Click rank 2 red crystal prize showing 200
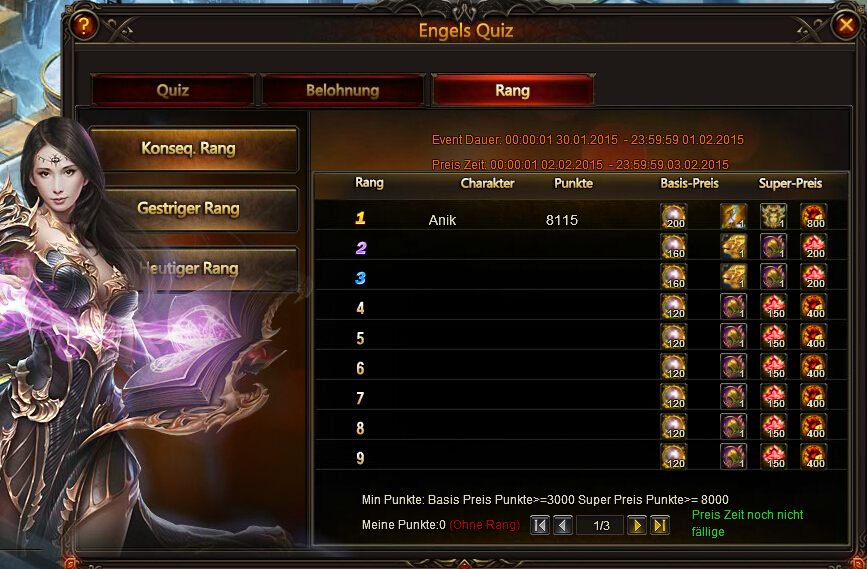 coord(813,246)
